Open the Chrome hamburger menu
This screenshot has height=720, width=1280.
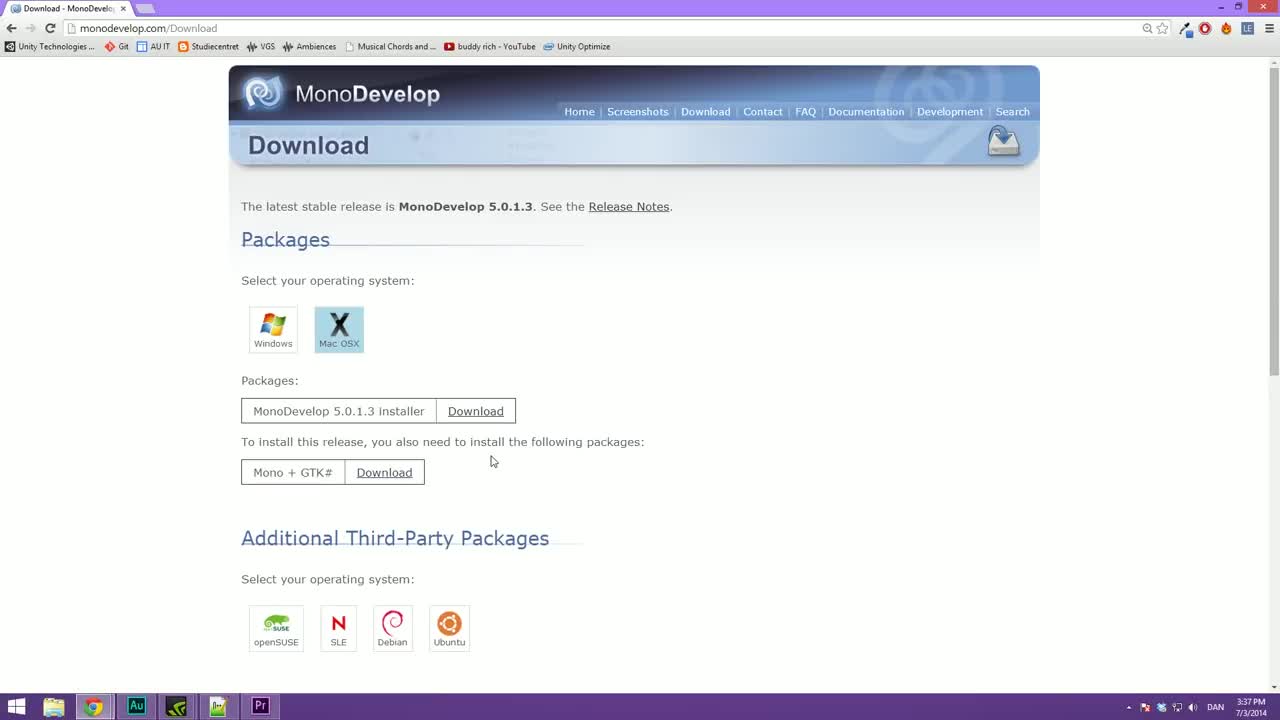[1269, 28]
